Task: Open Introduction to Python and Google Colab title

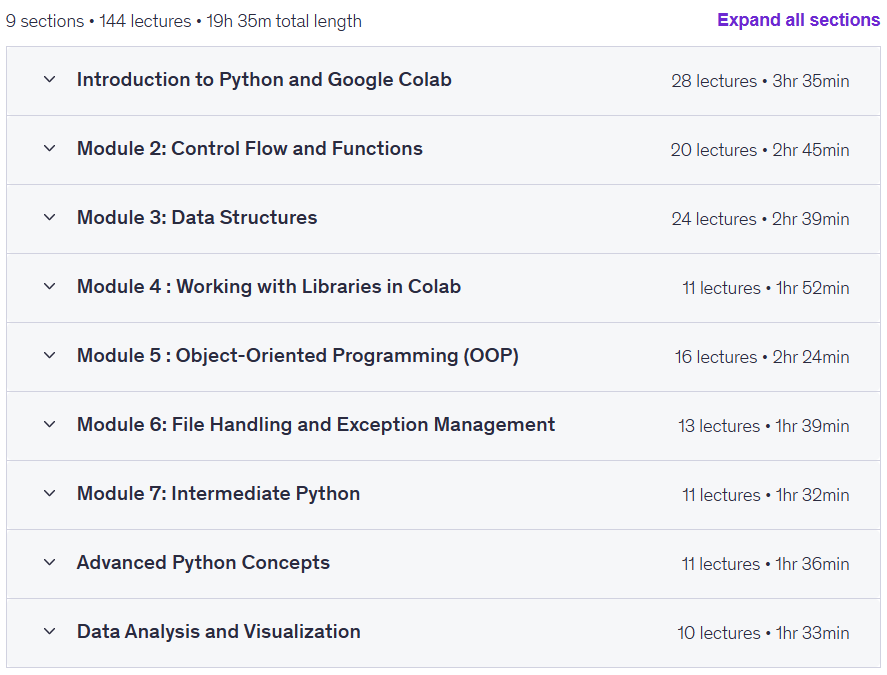Action: 264,80
